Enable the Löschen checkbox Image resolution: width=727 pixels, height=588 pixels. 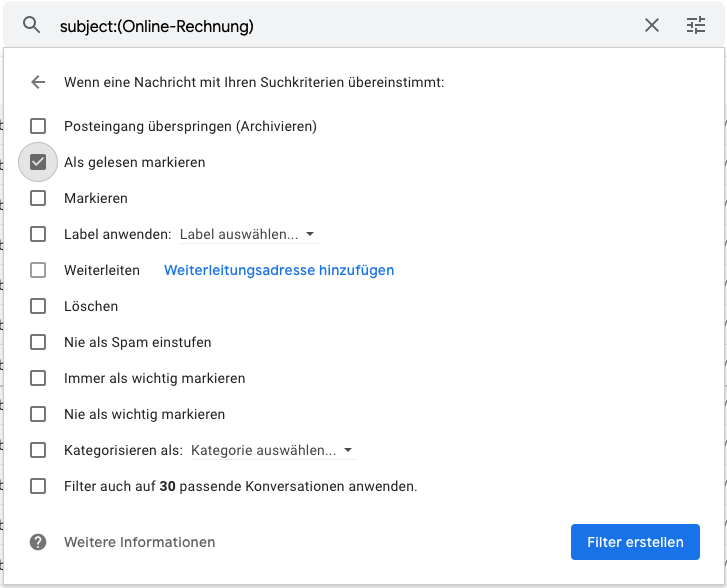pyautogui.click(x=38, y=306)
